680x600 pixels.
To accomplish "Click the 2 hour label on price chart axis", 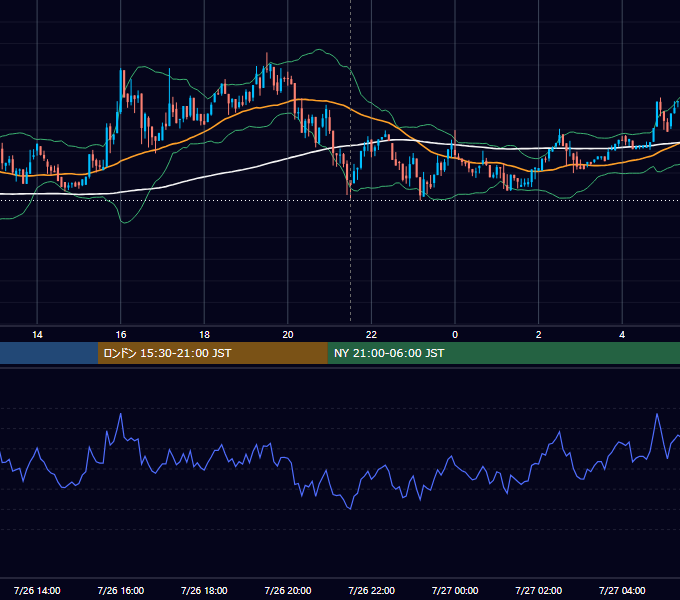I will 538,335.
